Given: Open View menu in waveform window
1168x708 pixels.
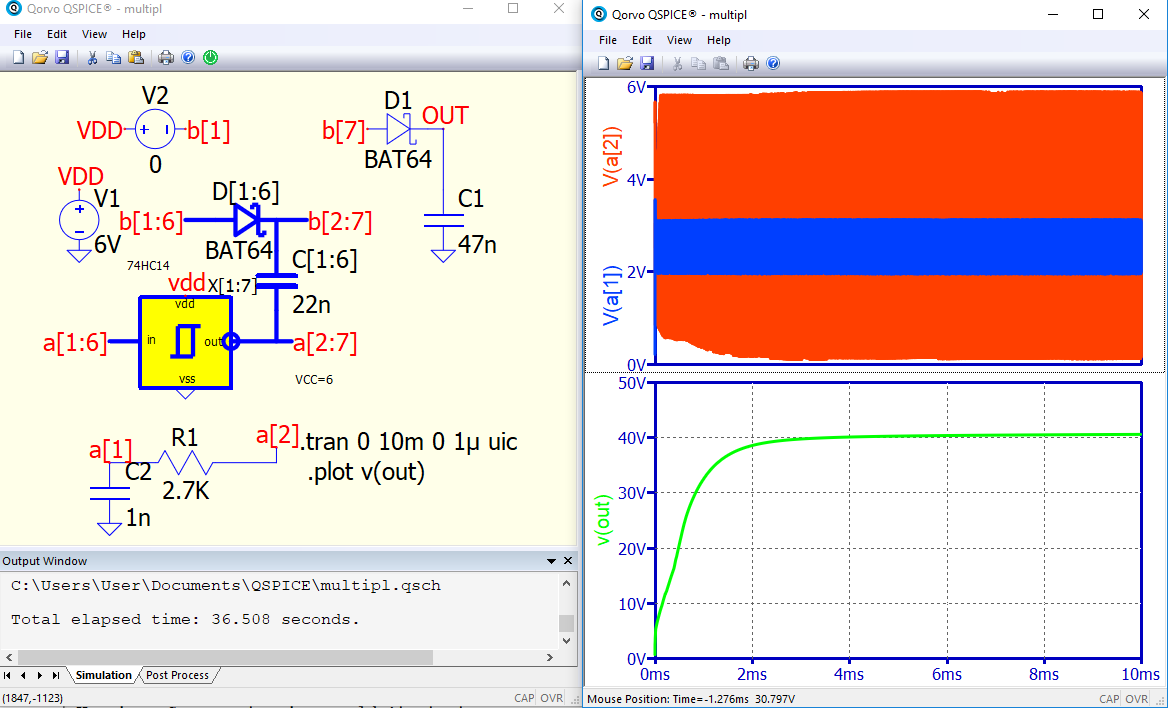Looking at the screenshot, I should point(679,40).
